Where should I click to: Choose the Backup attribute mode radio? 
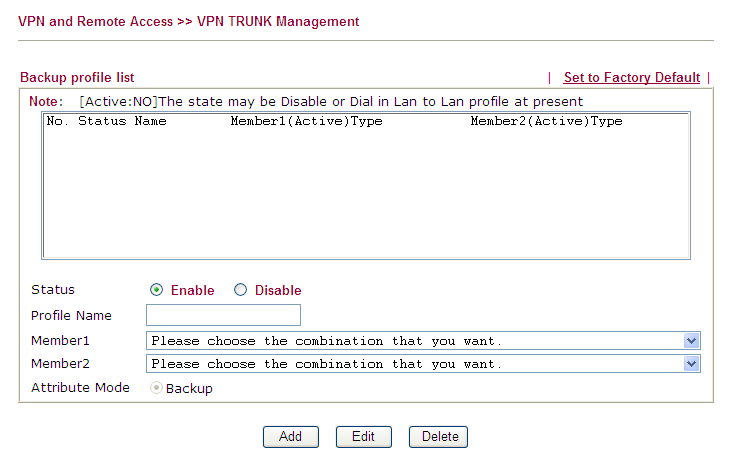[156, 388]
